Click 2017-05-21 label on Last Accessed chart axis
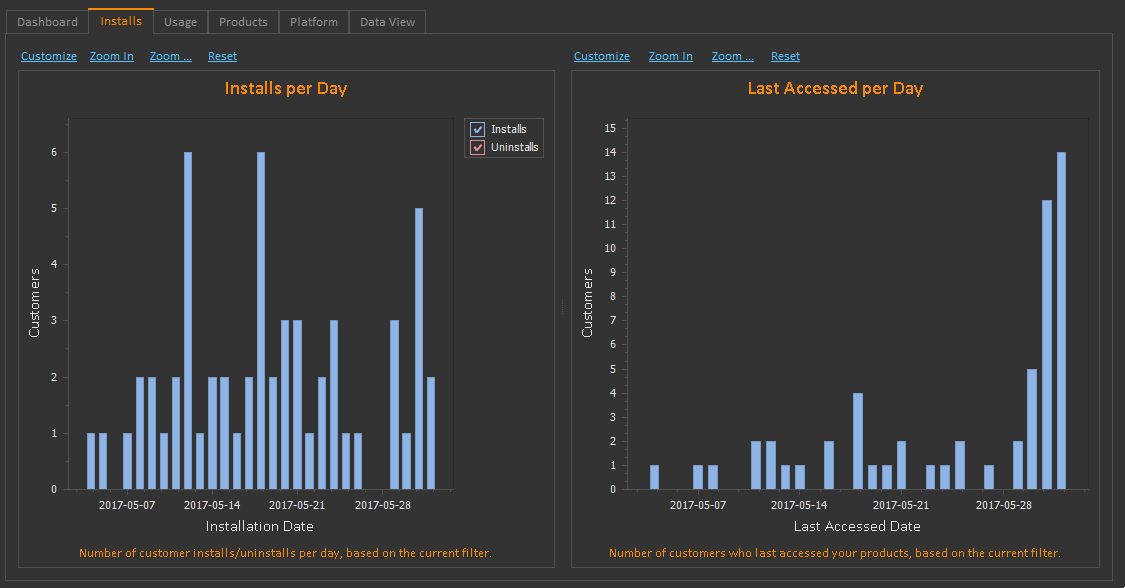Viewport: 1125px width, 588px height. (900, 505)
